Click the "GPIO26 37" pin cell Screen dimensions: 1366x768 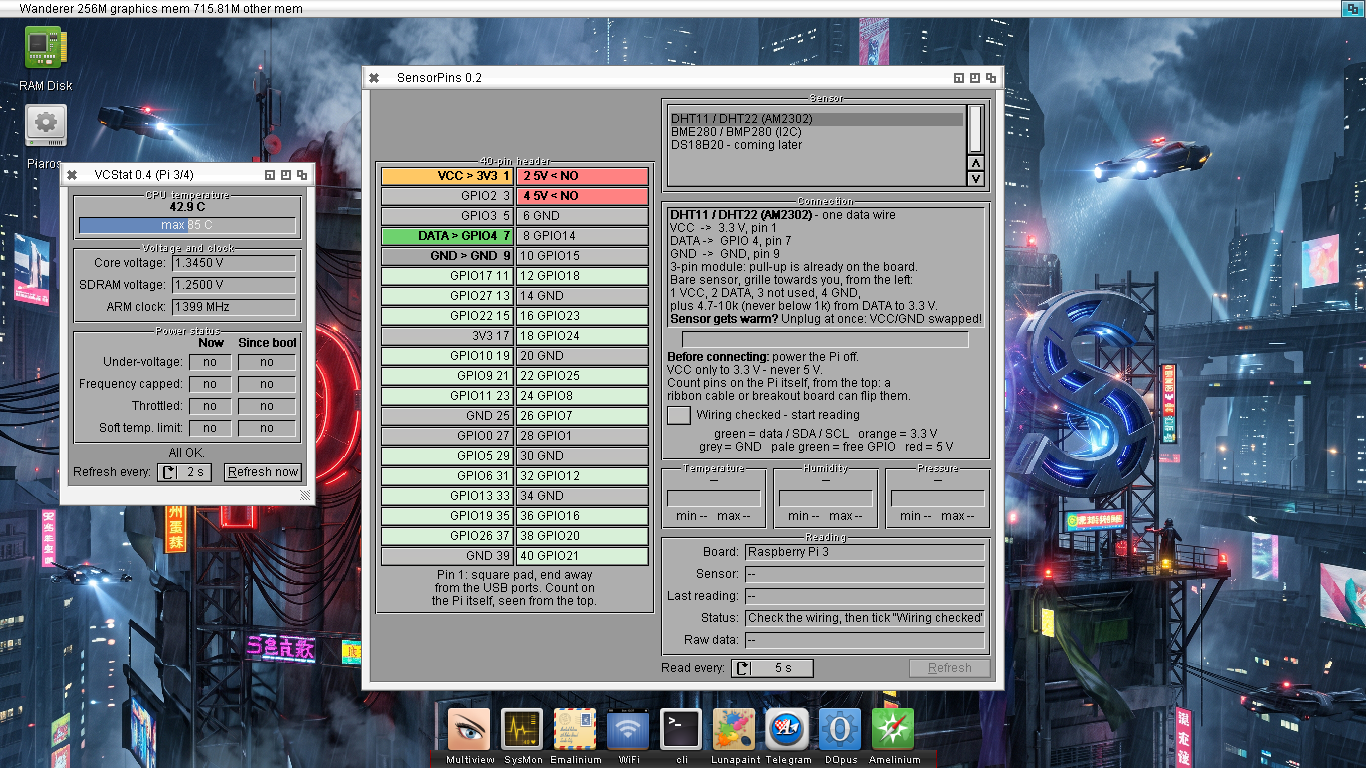tap(447, 536)
